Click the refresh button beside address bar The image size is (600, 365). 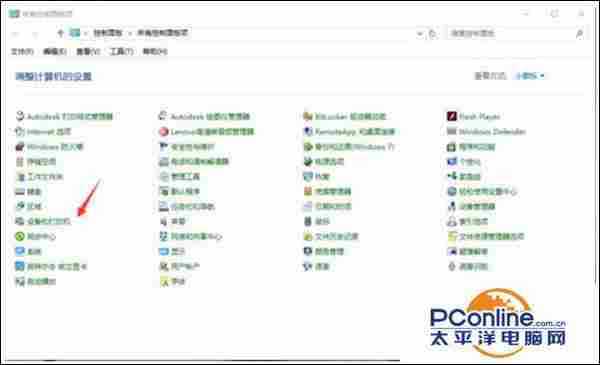pos(432,34)
